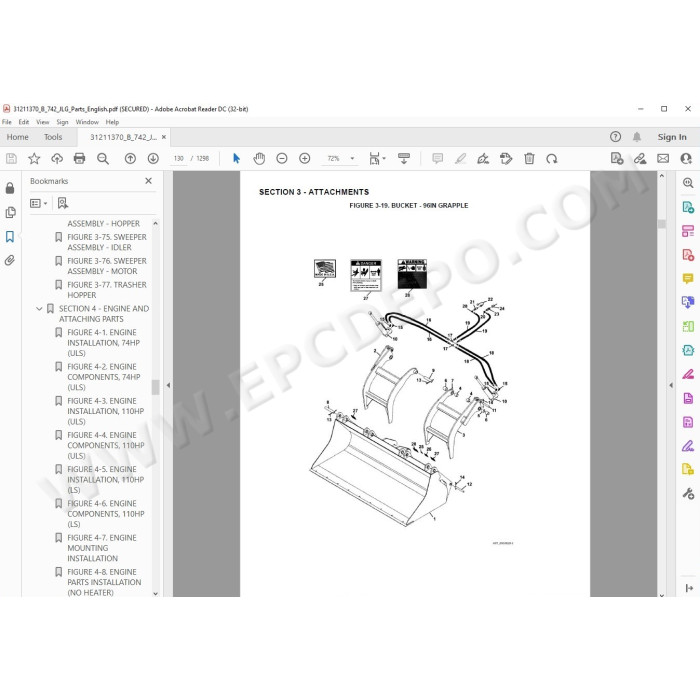Open the Sign menu

tap(62, 122)
